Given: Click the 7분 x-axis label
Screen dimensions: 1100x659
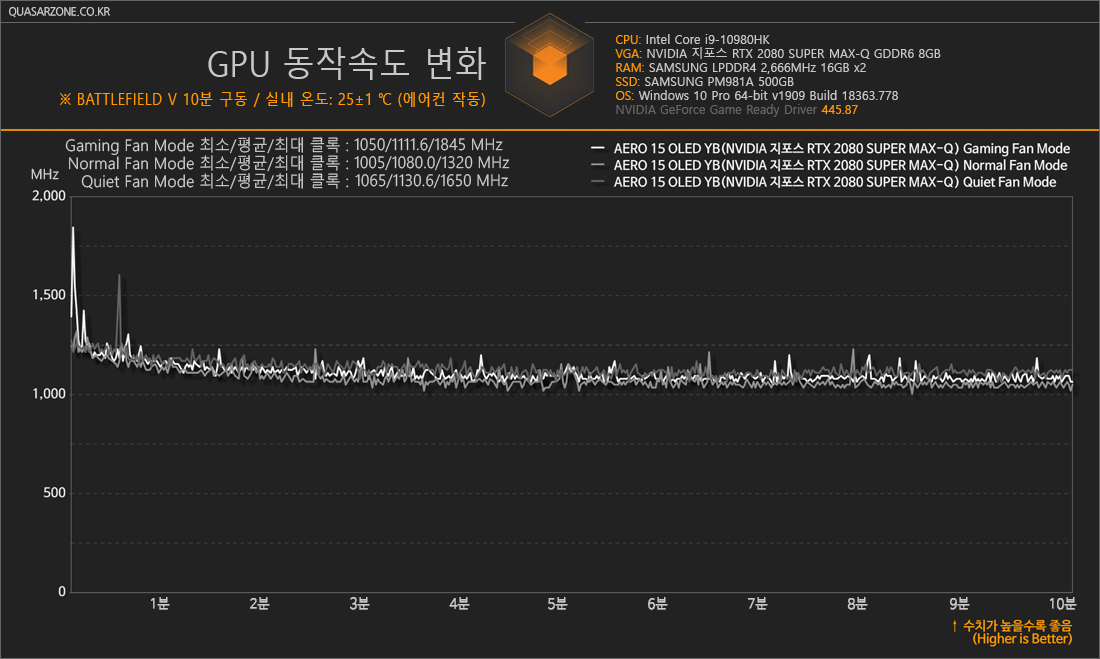Looking at the screenshot, I should 758,604.
